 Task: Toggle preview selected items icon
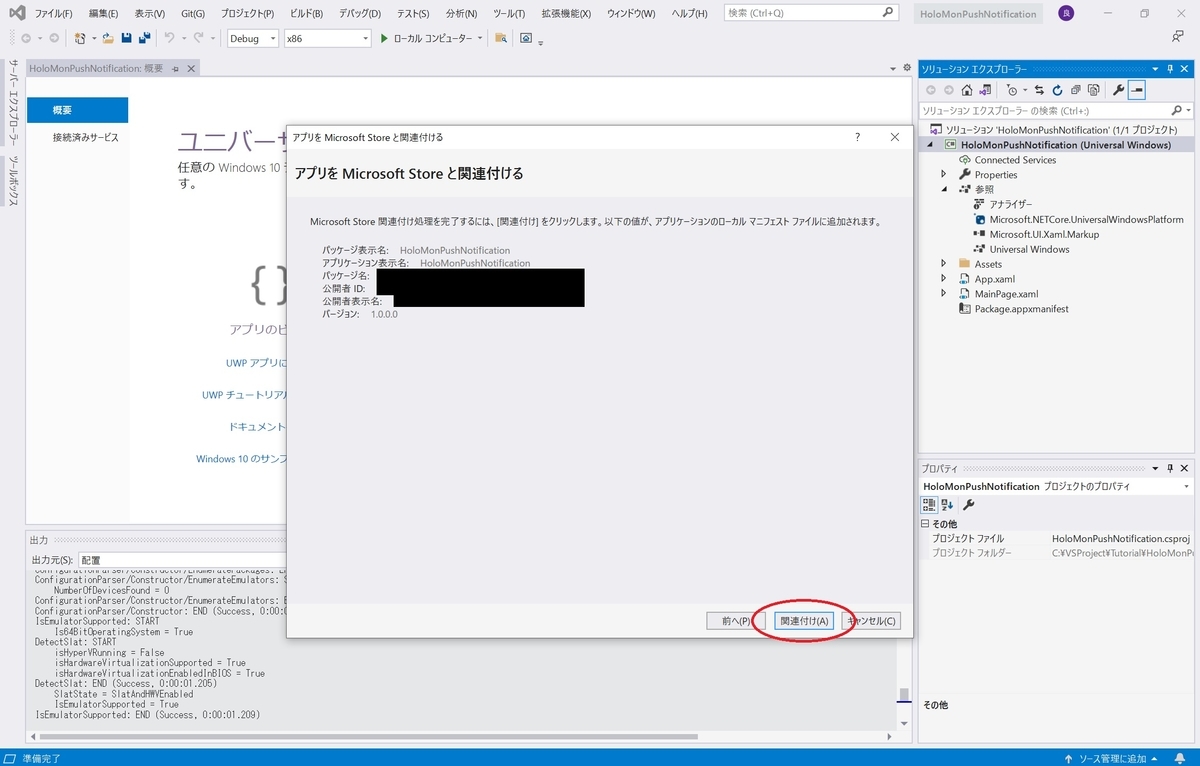point(1137,90)
